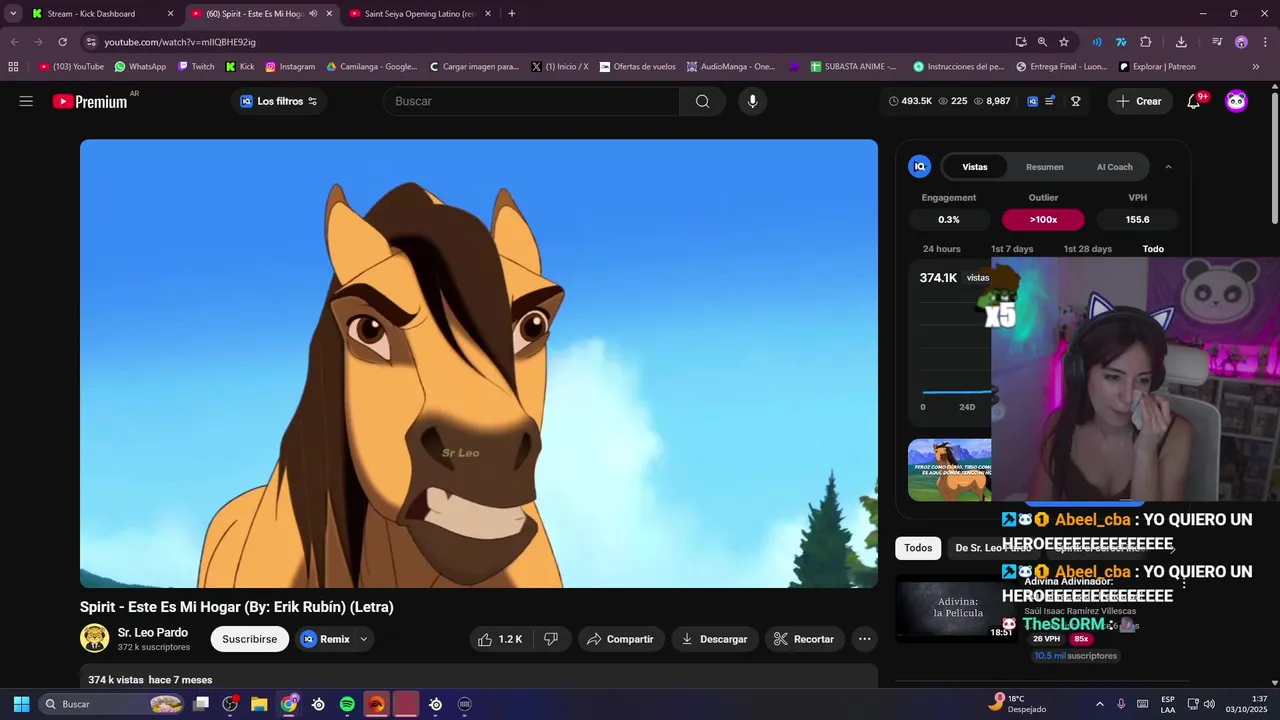Open Adivina la Película video thumbnail
Viewport: 1280px width, 720px height.
(x=956, y=609)
